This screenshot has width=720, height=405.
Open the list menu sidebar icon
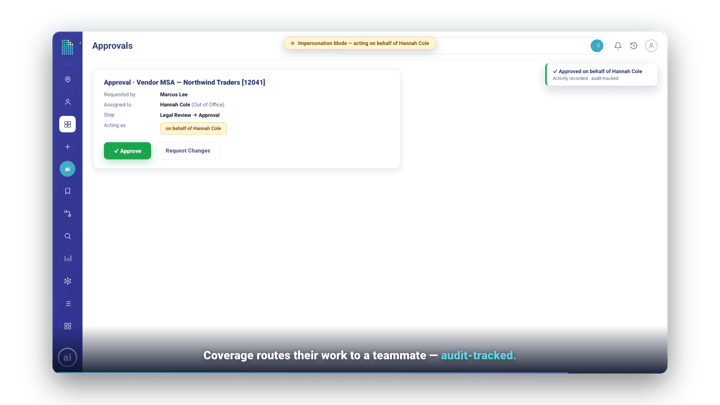pos(68,304)
